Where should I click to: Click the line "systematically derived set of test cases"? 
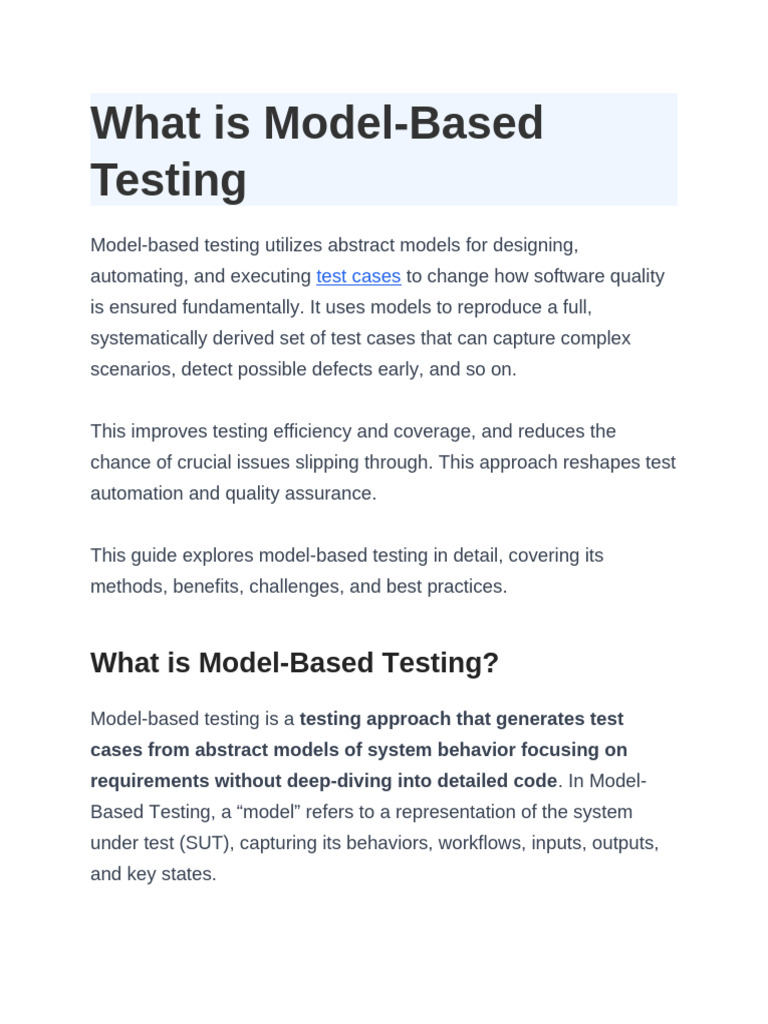pos(360,338)
